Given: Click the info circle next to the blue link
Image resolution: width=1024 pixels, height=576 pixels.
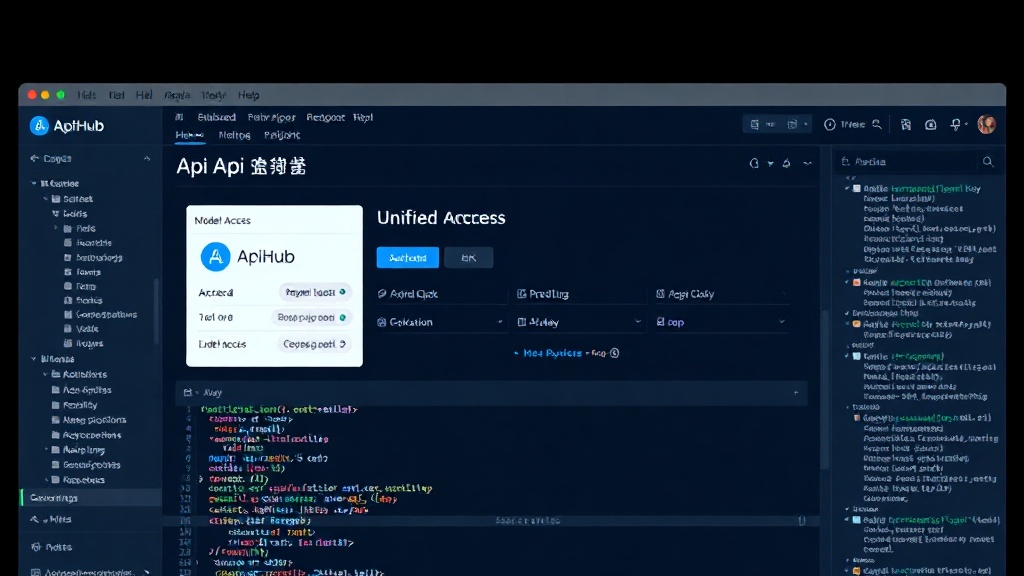Looking at the screenshot, I should pos(615,353).
